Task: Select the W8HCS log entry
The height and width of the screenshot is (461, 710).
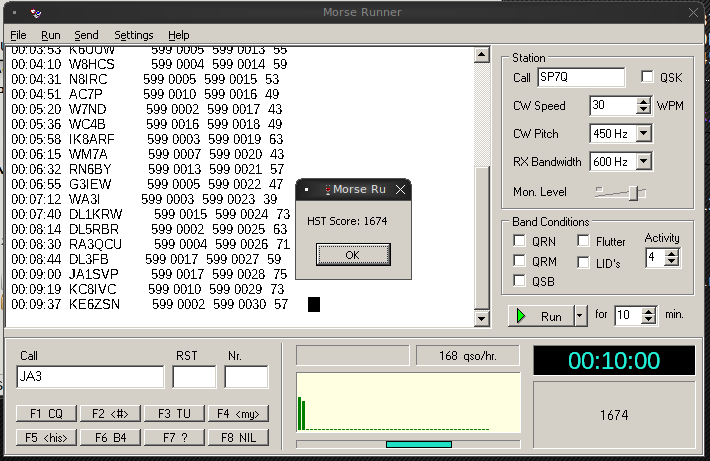Action: [x=149, y=64]
